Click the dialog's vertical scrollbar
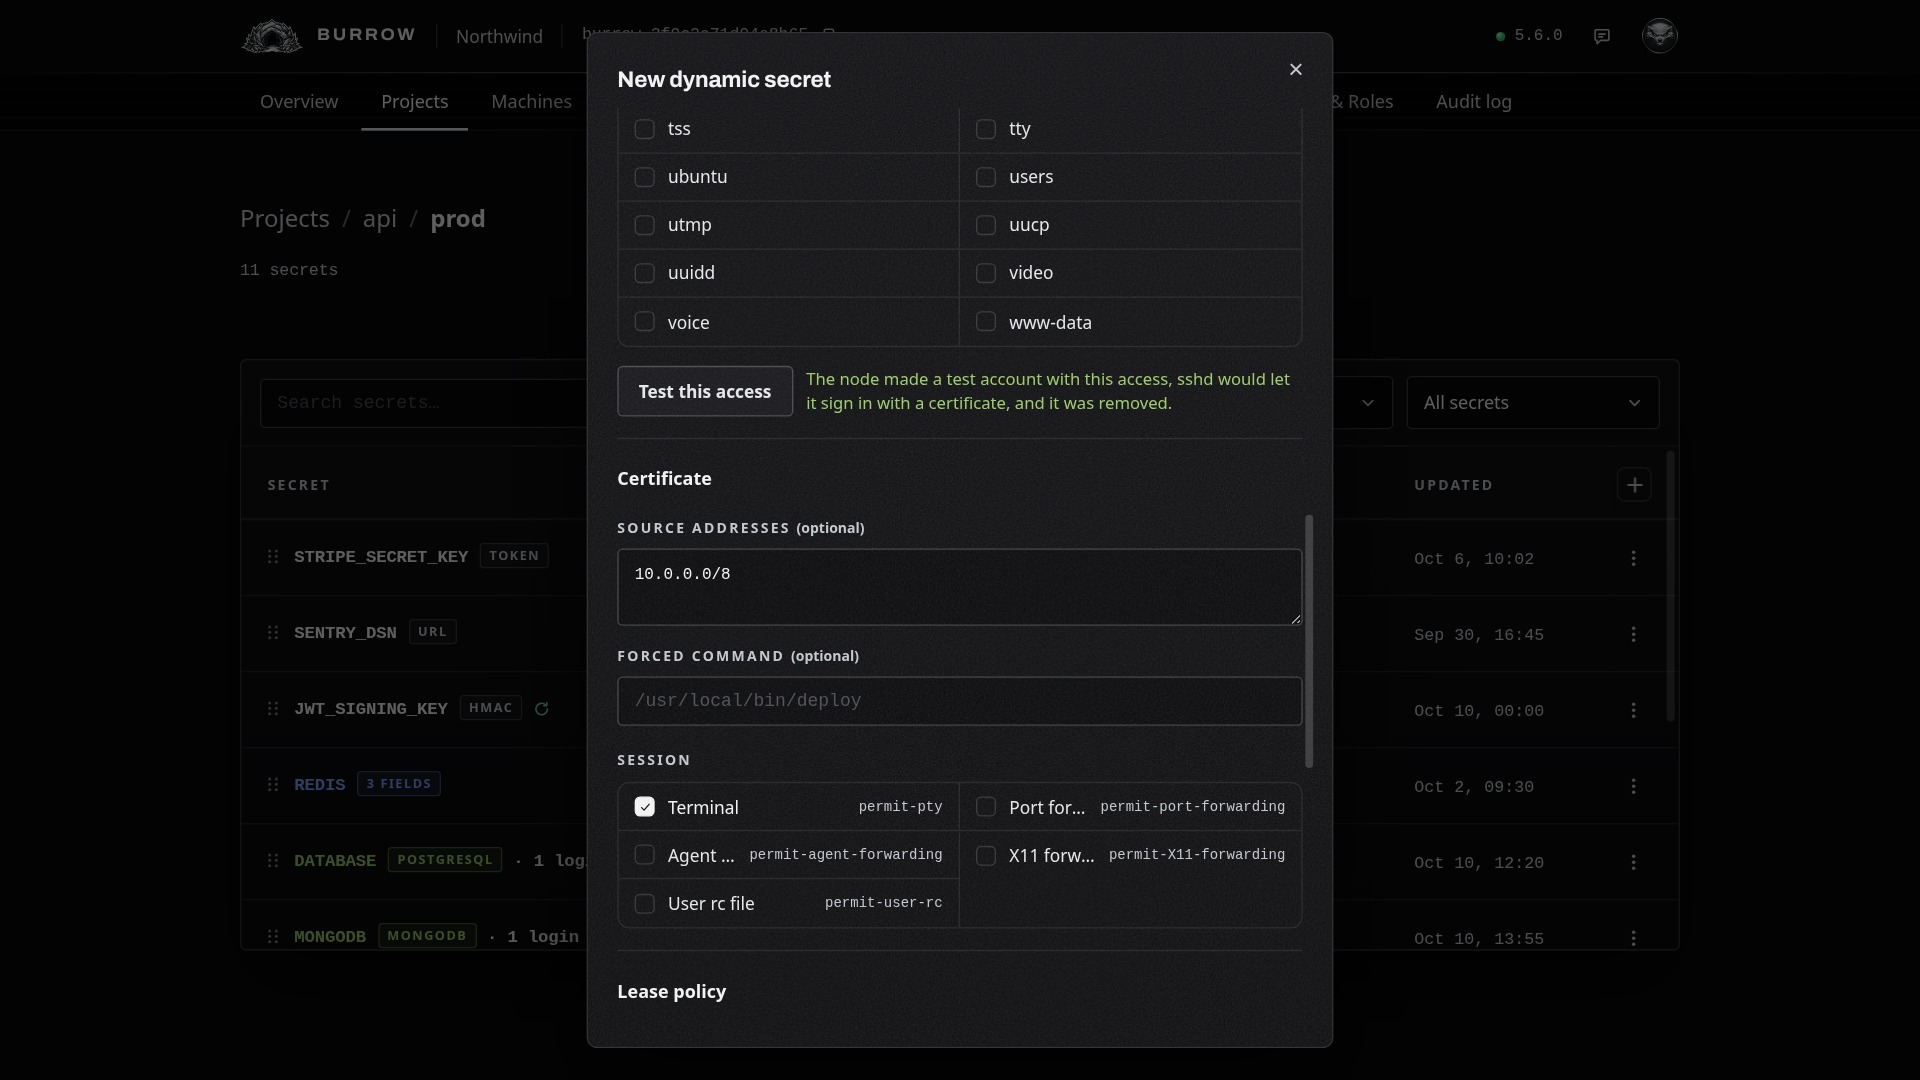 pyautogui.click(x=1309, y=641)
